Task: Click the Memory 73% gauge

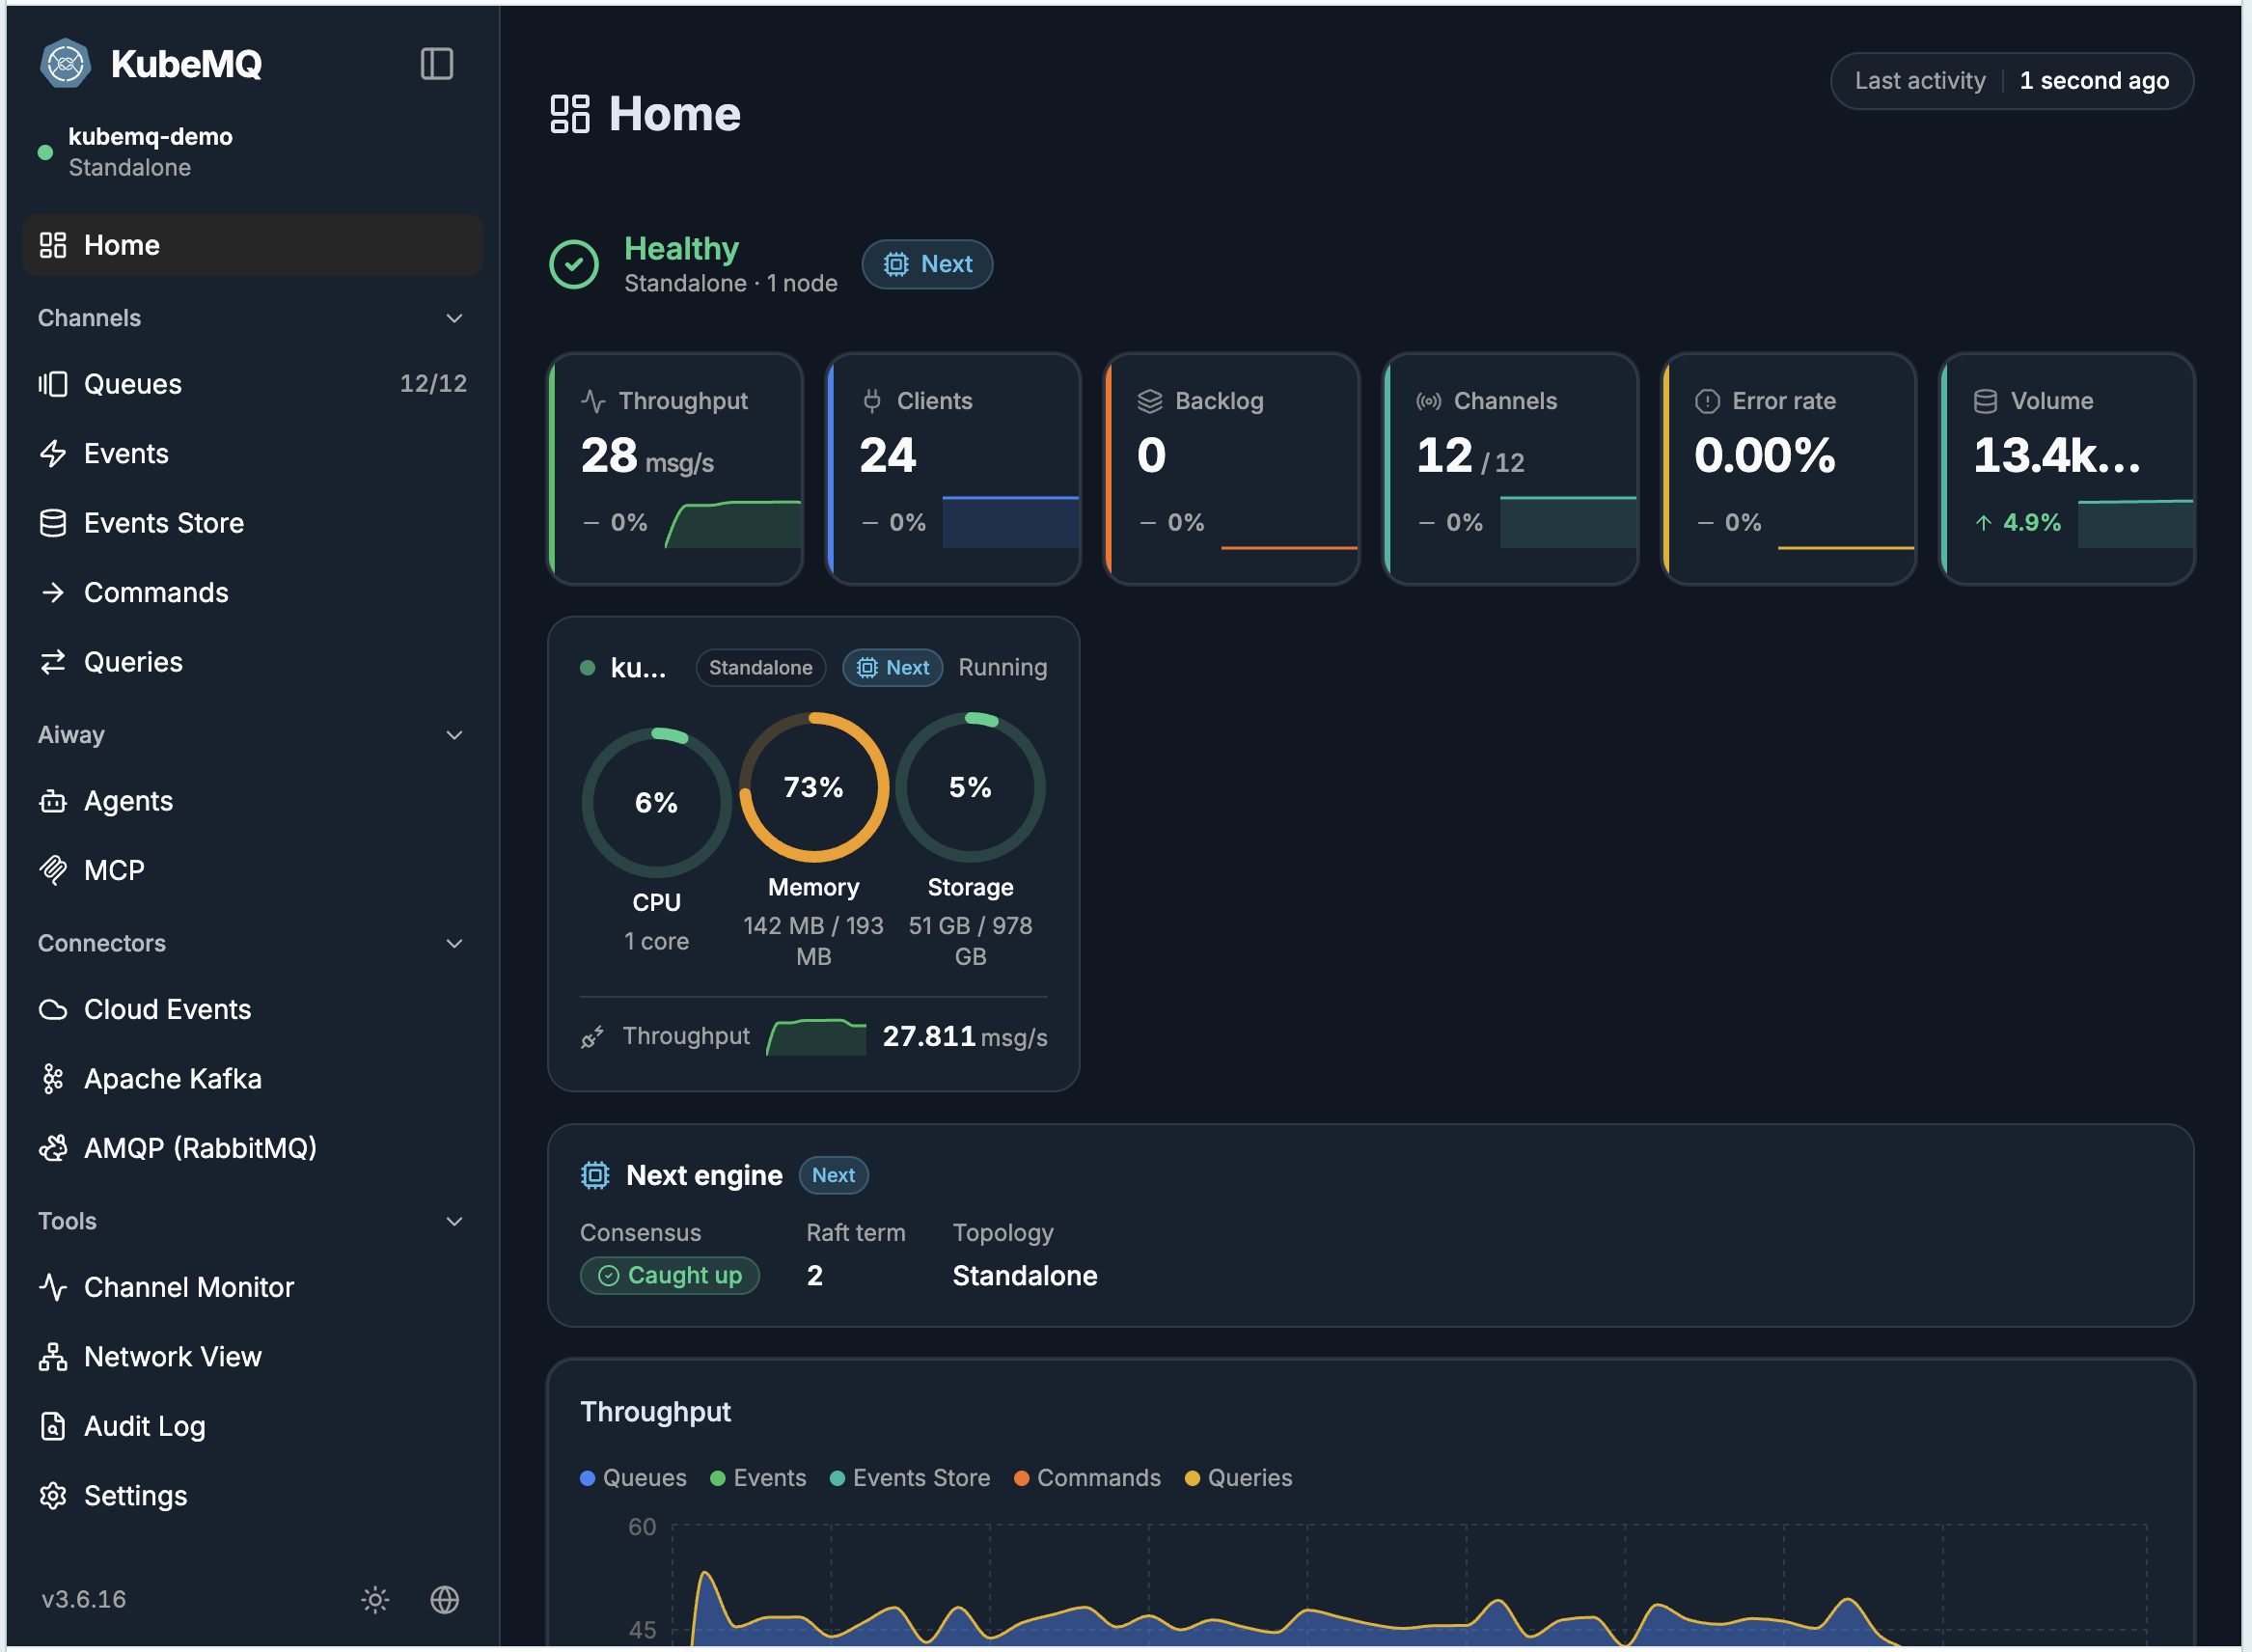Action: click(814, 788)
